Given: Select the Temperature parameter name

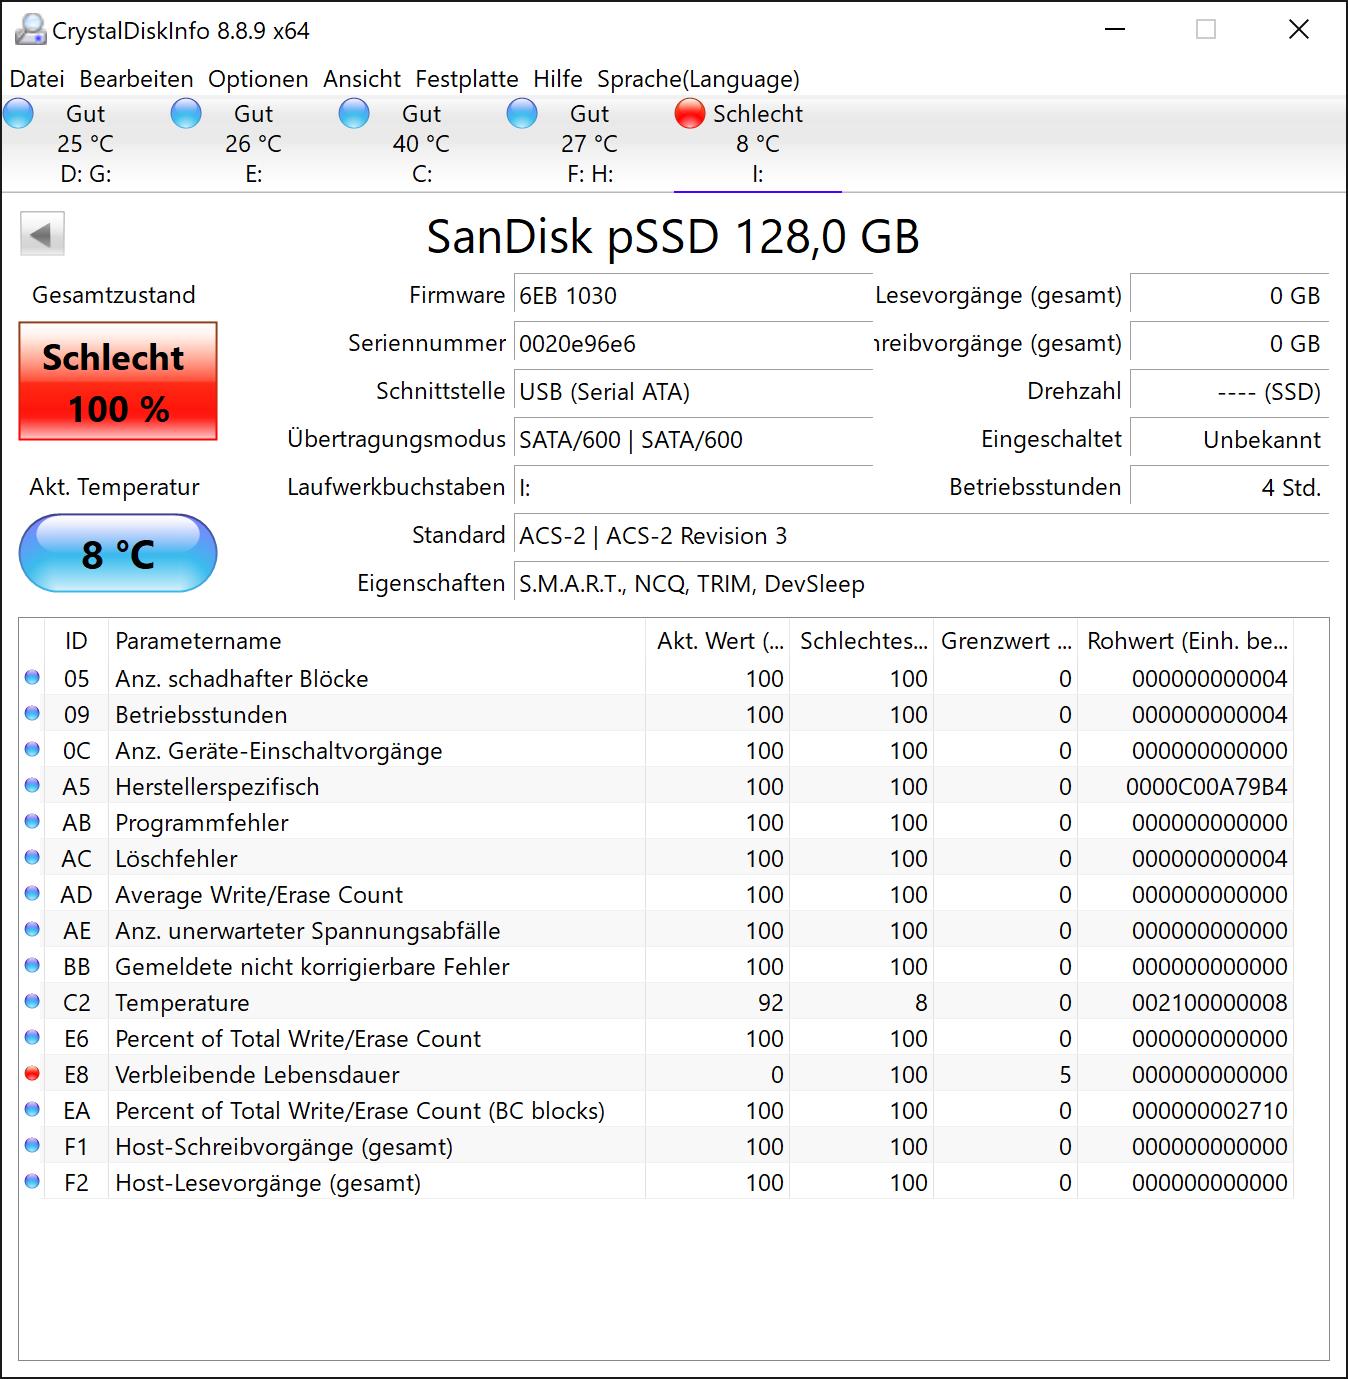Looking at the screenshot, I should [182, 1003].
